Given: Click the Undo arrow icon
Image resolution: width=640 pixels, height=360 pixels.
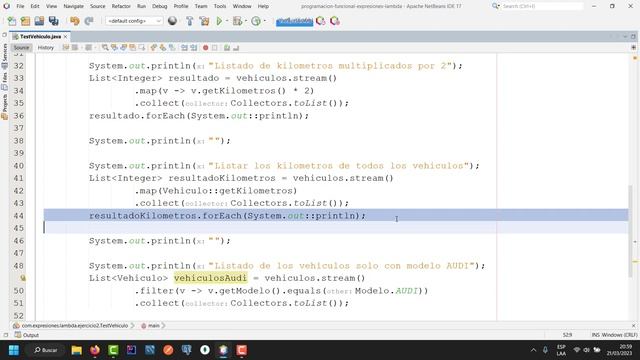Looking at the screenshot, I should (x=75, y=21).
